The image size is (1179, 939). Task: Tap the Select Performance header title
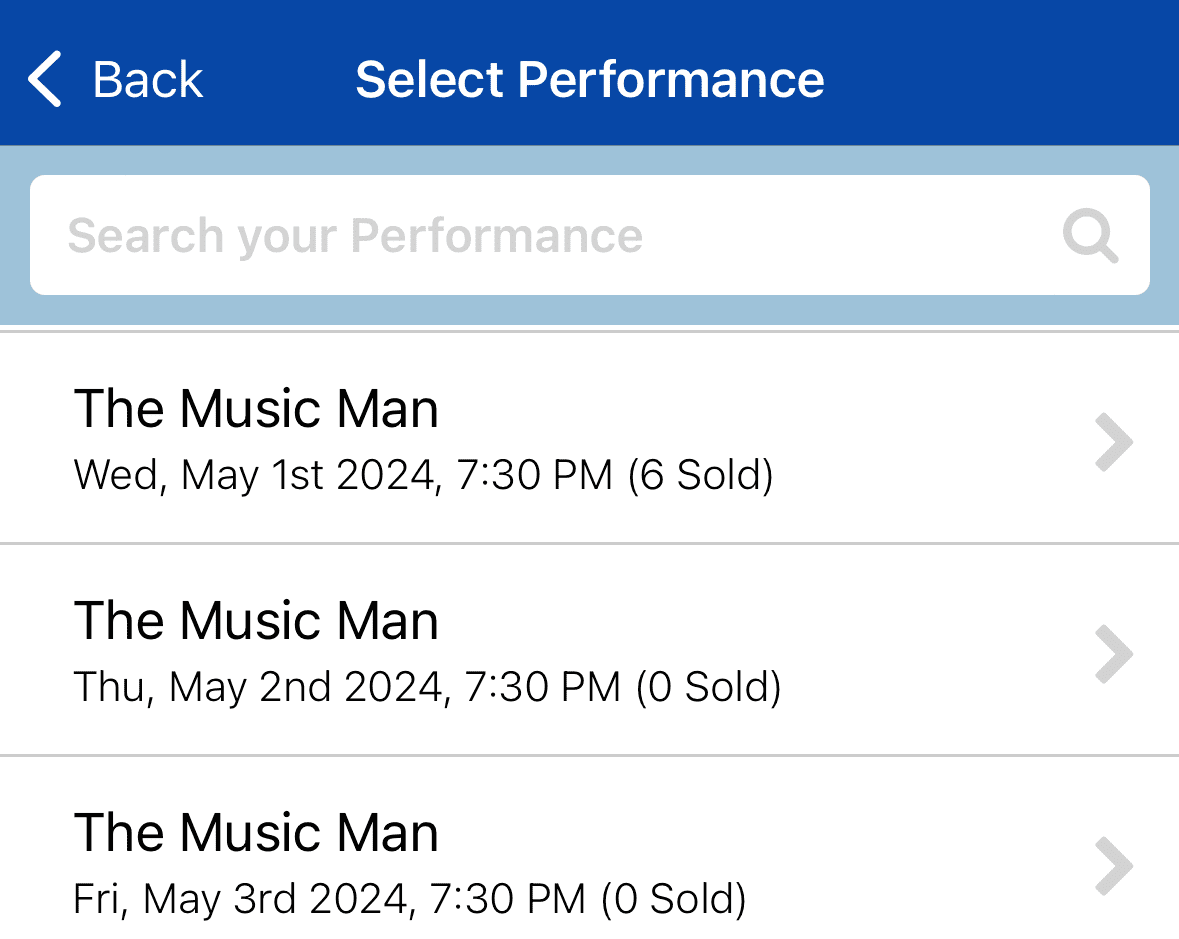pos(590,80)
